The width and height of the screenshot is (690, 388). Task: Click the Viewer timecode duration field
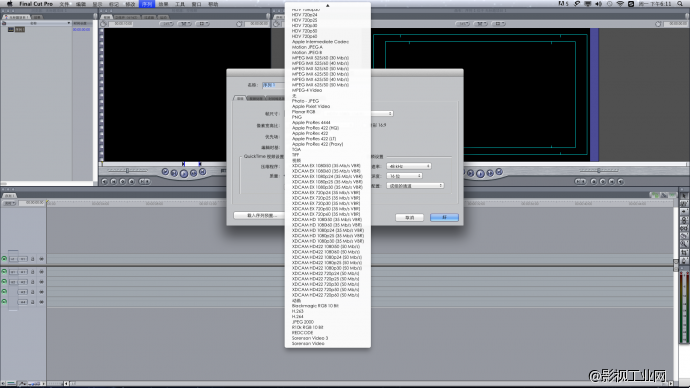[x=122, y=24]
